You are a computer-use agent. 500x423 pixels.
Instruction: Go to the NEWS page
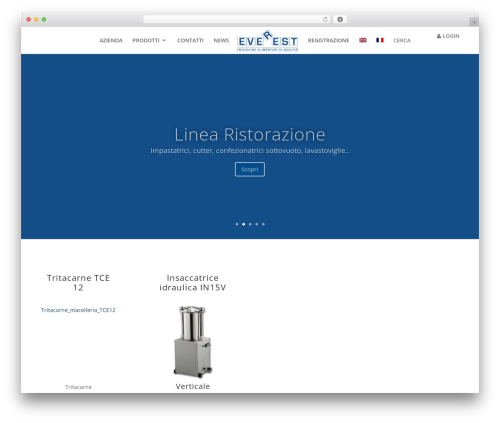click(221, 40)
